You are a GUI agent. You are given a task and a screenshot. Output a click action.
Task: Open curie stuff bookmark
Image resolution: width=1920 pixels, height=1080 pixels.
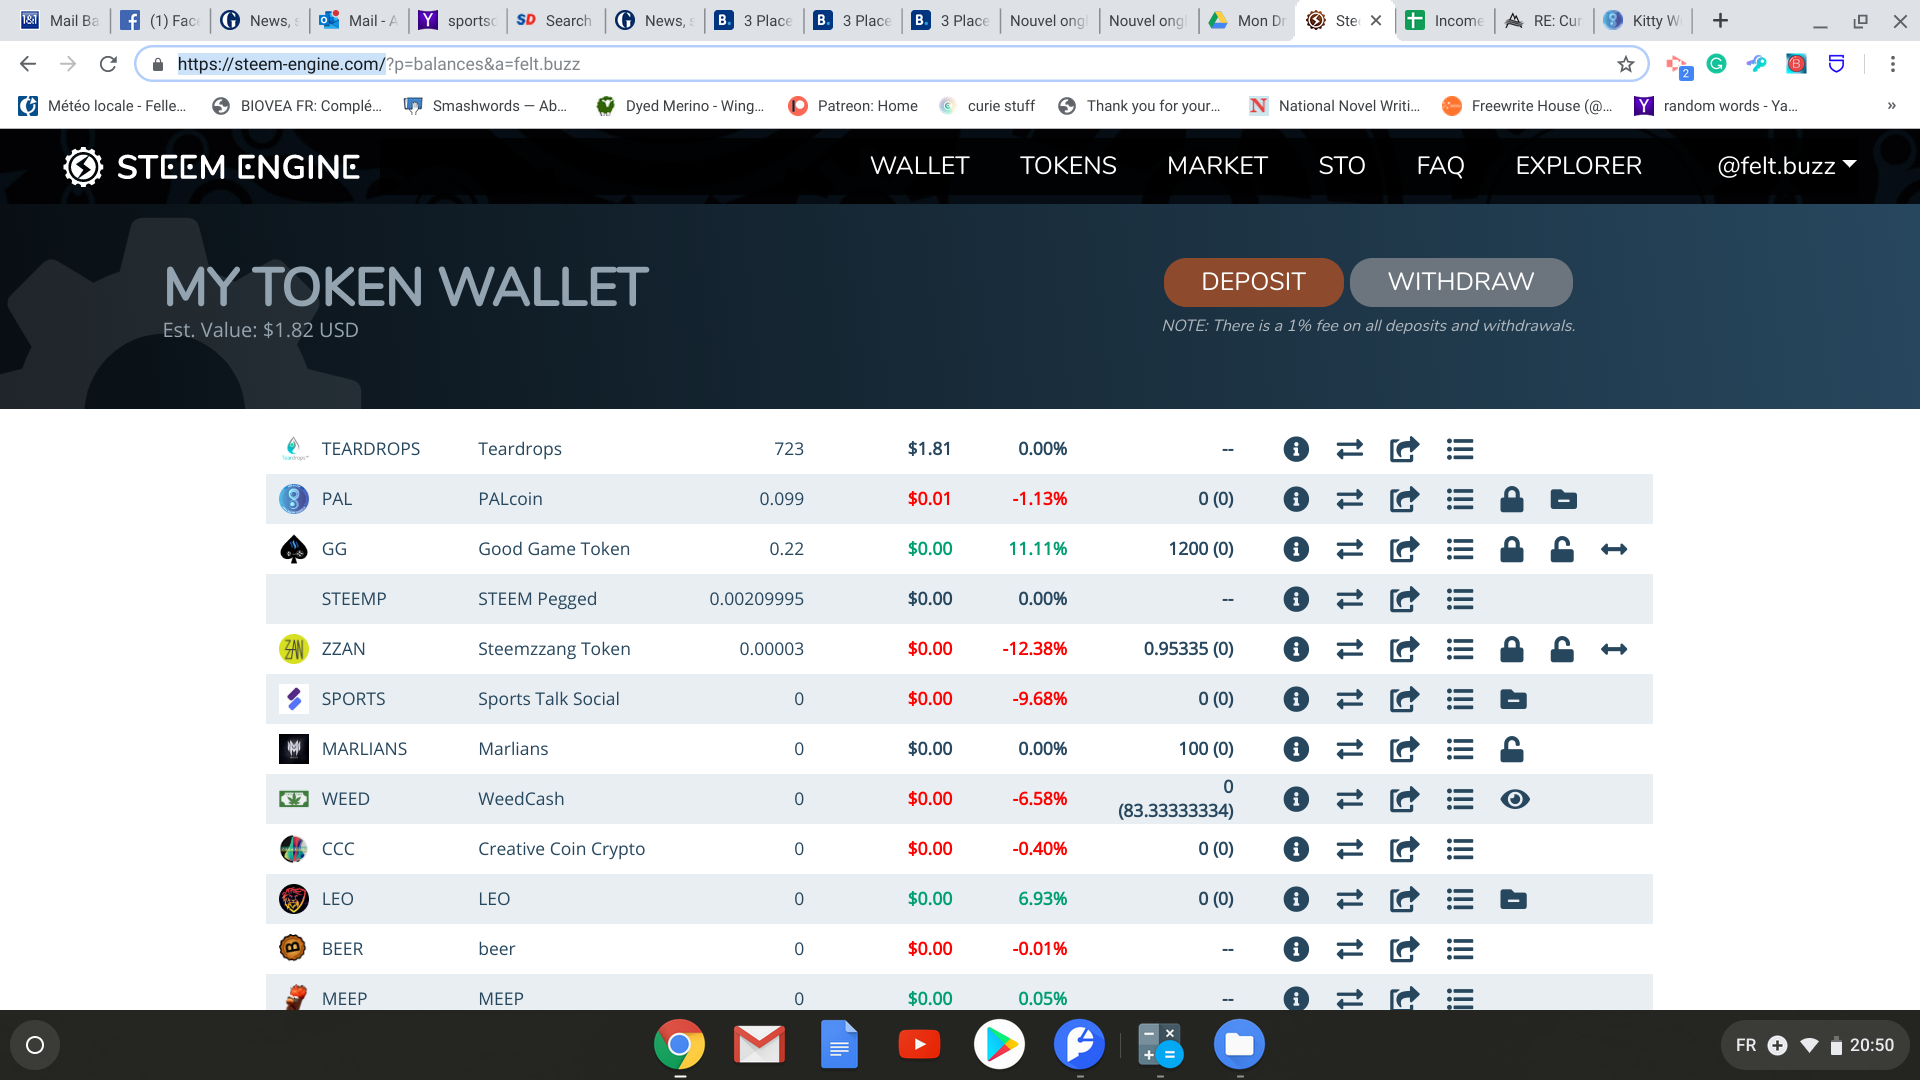(987, 106)
